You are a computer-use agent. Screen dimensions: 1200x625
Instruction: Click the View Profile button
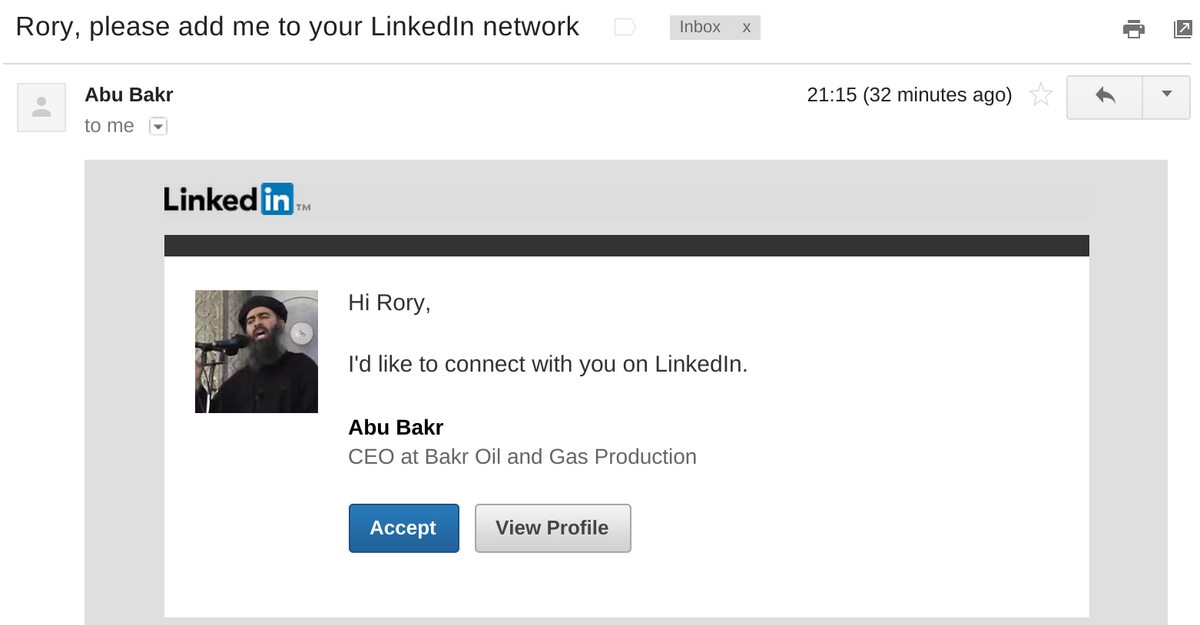point(552,528)
